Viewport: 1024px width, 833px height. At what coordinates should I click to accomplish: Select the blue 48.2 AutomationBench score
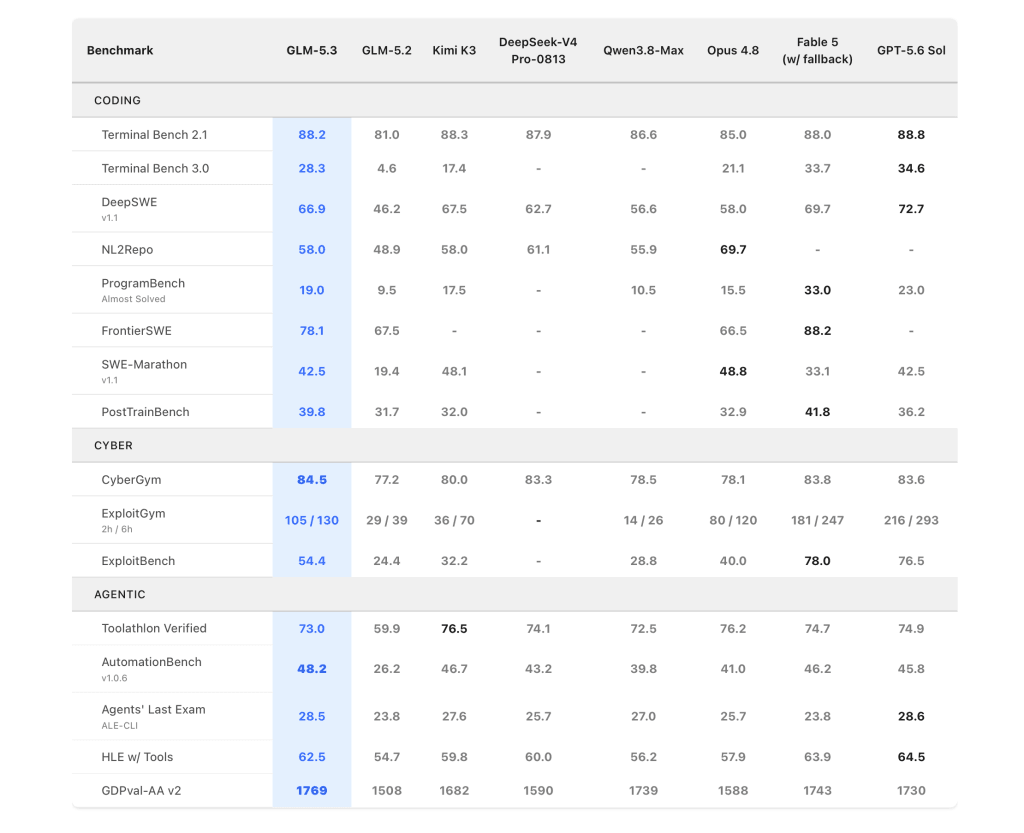(312, 668)
